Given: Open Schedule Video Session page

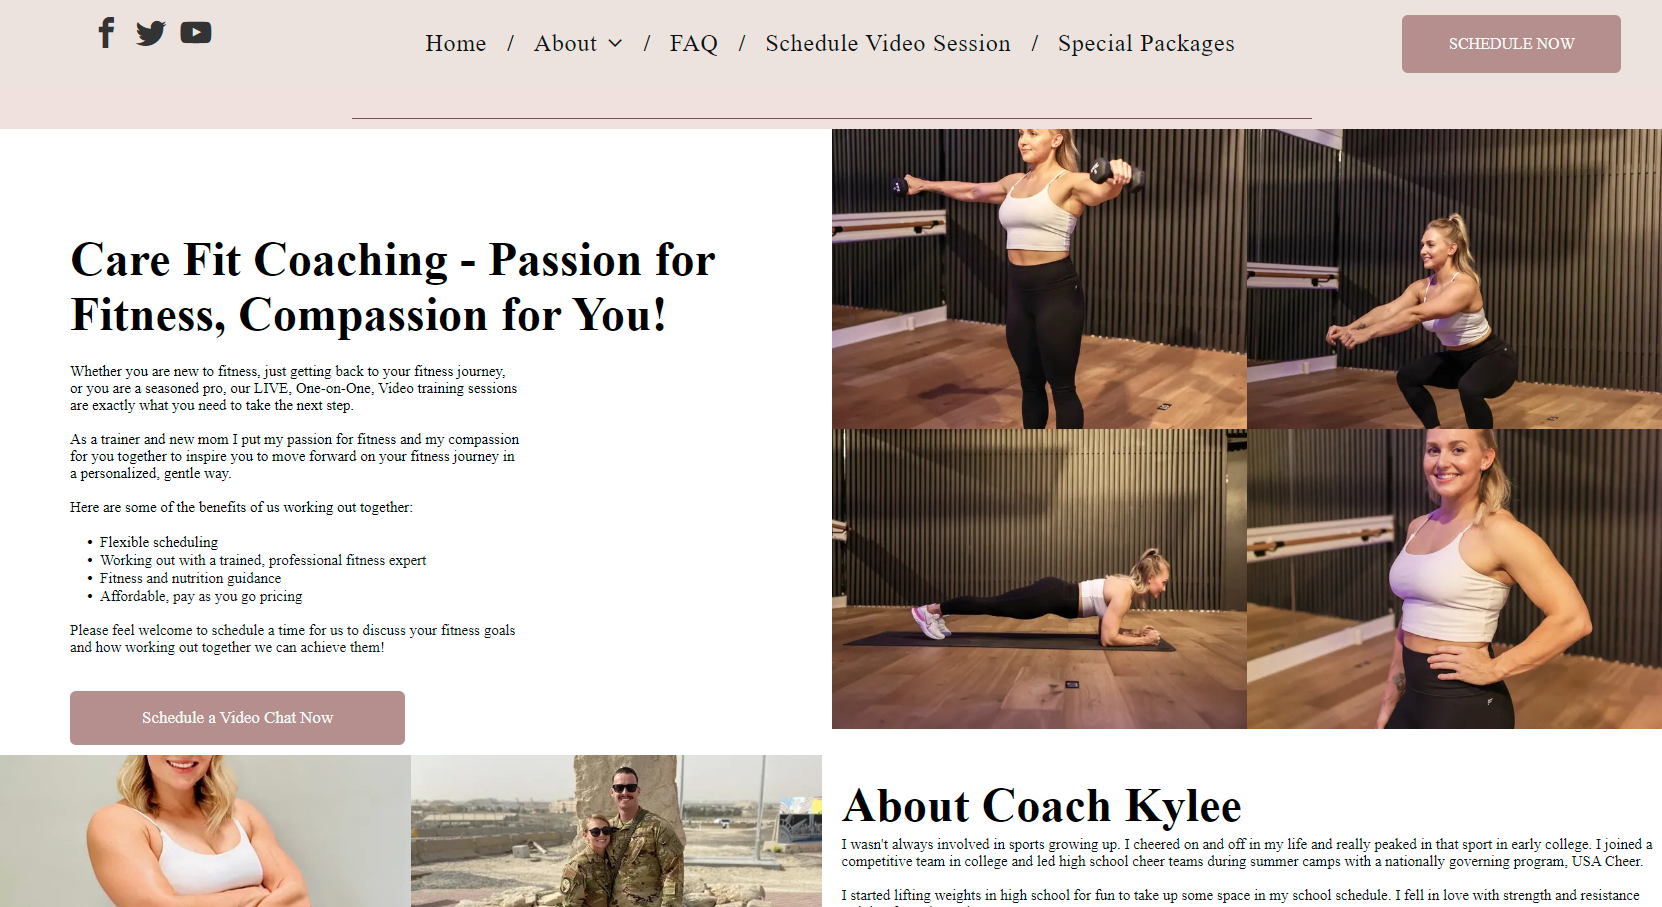Looking at the screenshot, I should coord(888,43).
